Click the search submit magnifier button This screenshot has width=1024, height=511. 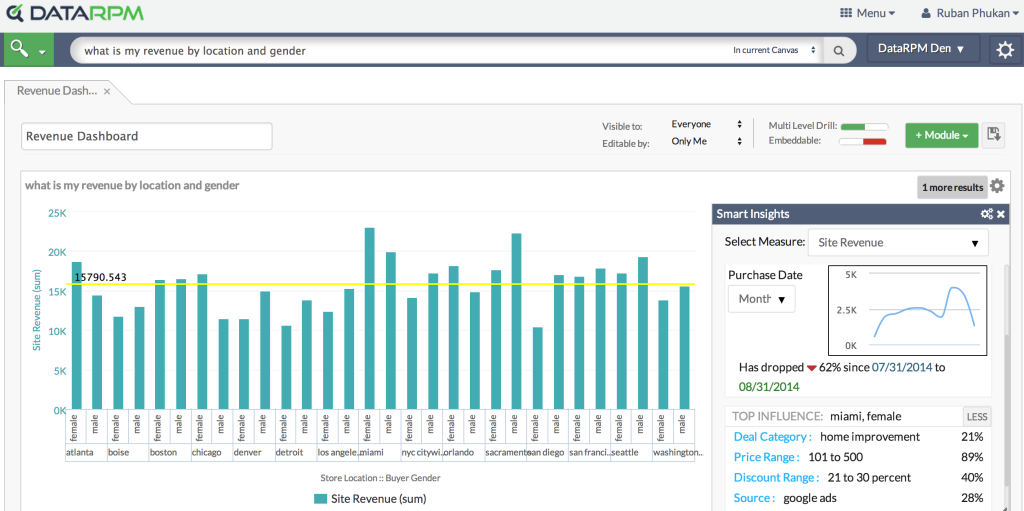[x=839, y=50]
